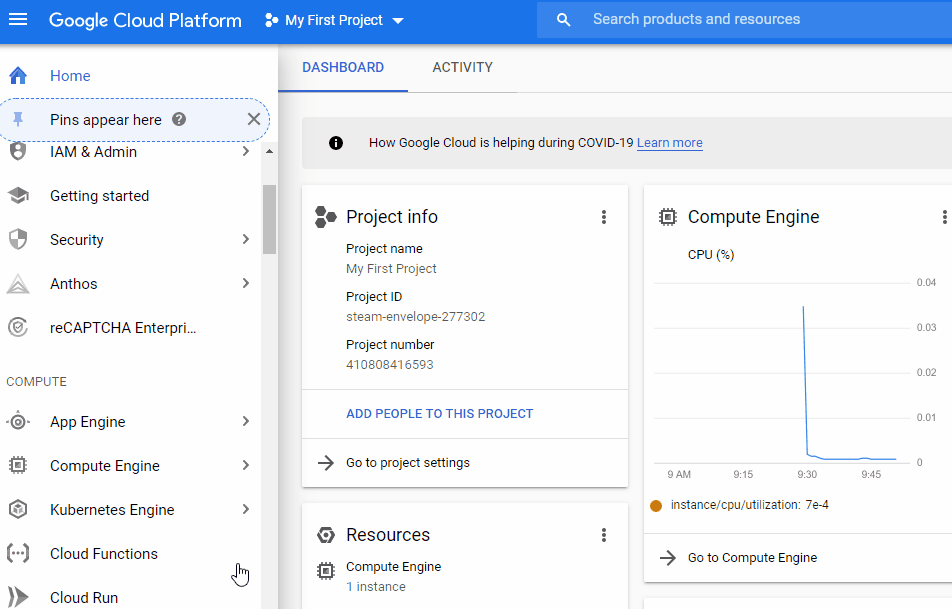Click the Google Cloud Platform logo text
This screenshot has width=952, height=609.
pos(145,20)
